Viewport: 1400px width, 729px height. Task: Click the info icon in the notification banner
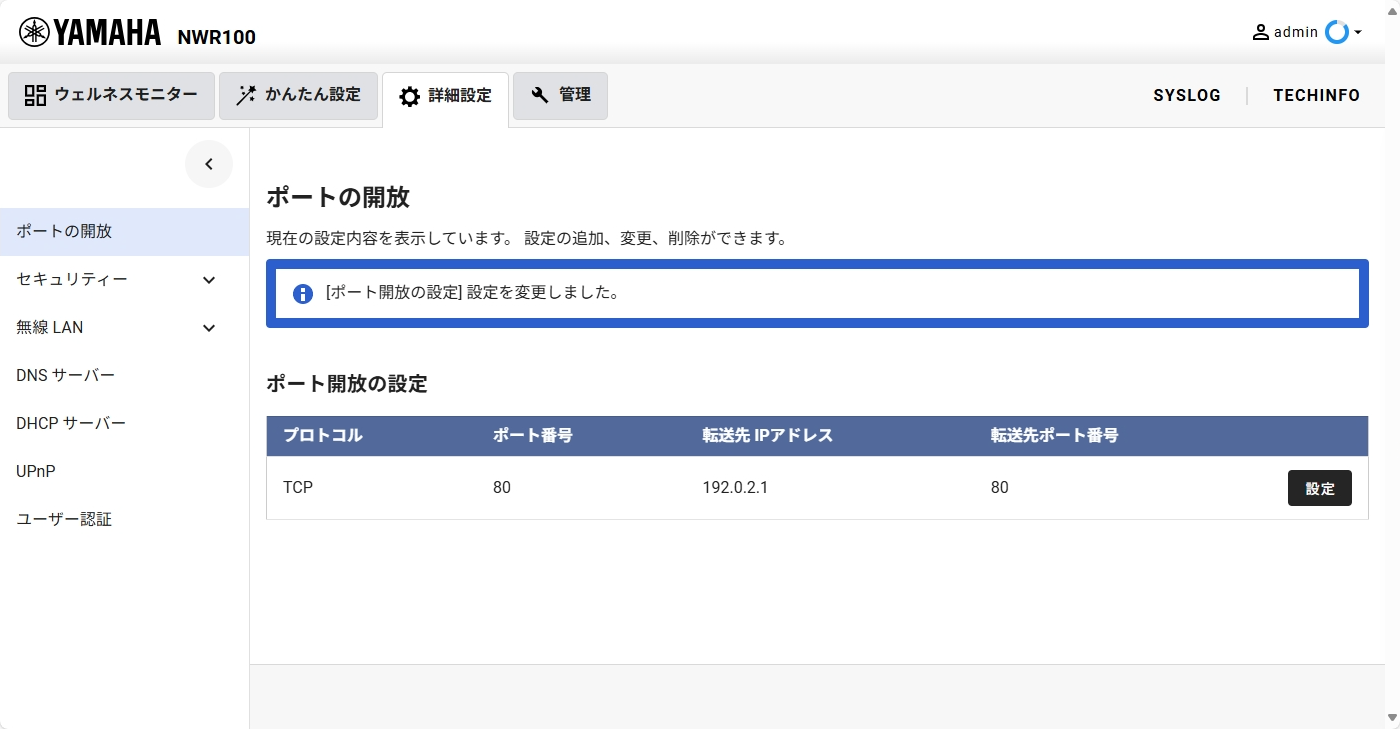click(x=302, y=292)
